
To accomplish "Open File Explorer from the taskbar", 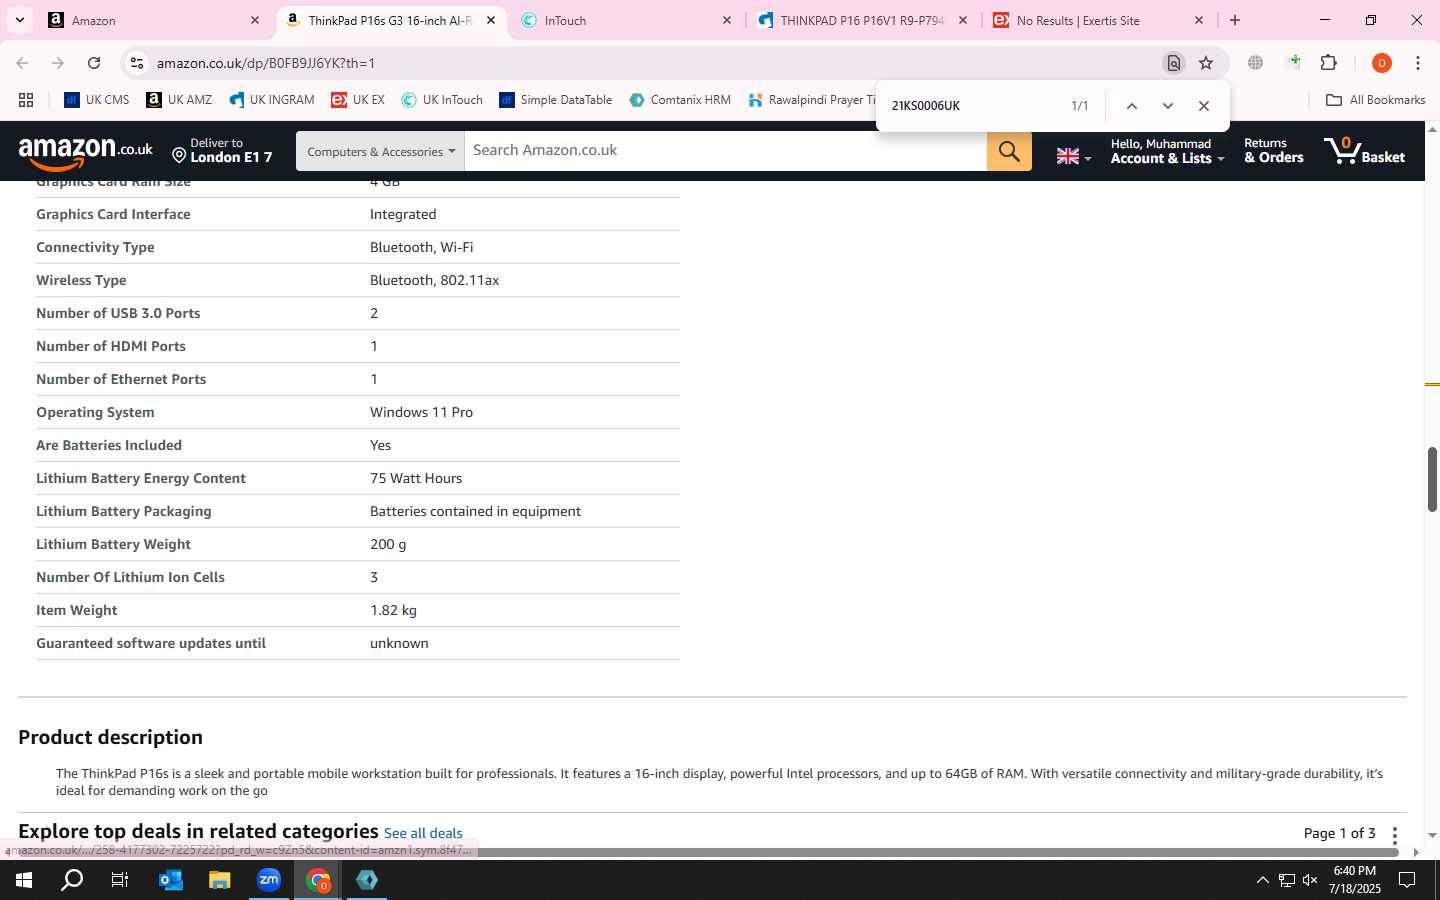I will point(219,880).
